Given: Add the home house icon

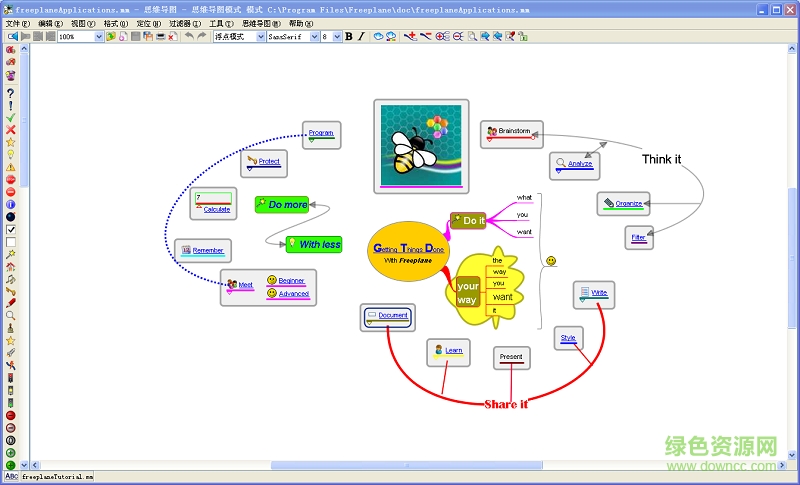Looking at the screenshot, I should (10, 266).
